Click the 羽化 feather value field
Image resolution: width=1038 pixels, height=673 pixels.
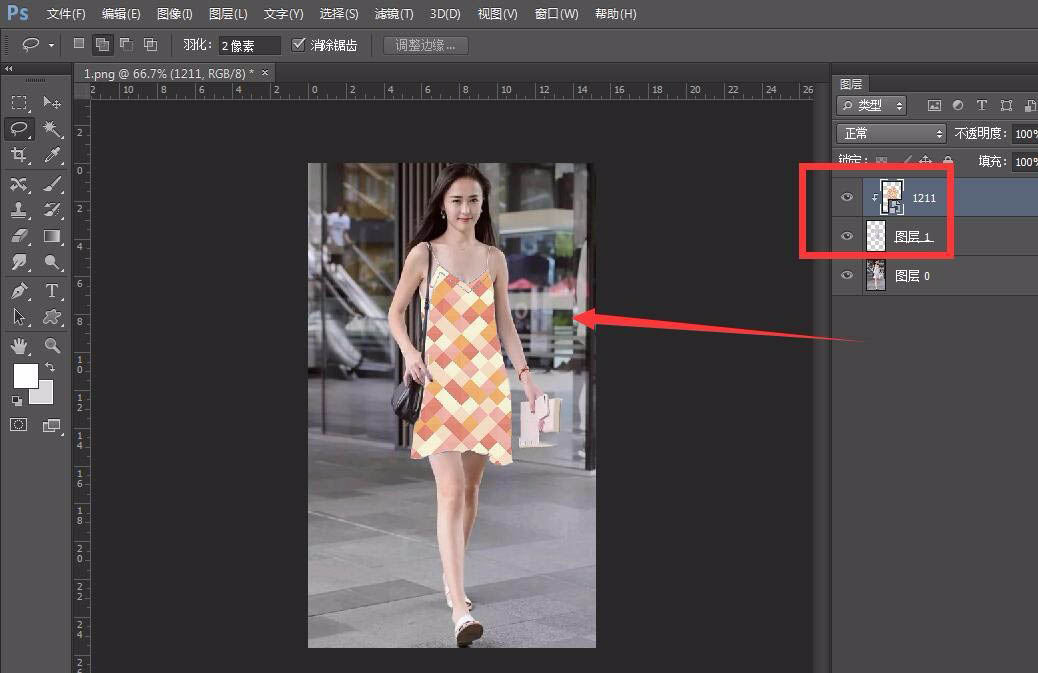point(250,45)
